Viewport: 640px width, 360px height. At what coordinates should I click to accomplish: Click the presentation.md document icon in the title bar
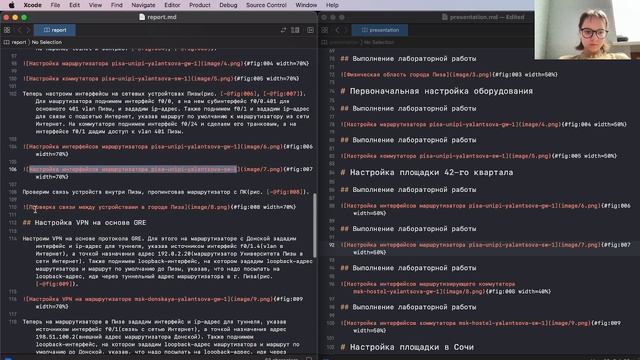[x=444, y=17]
